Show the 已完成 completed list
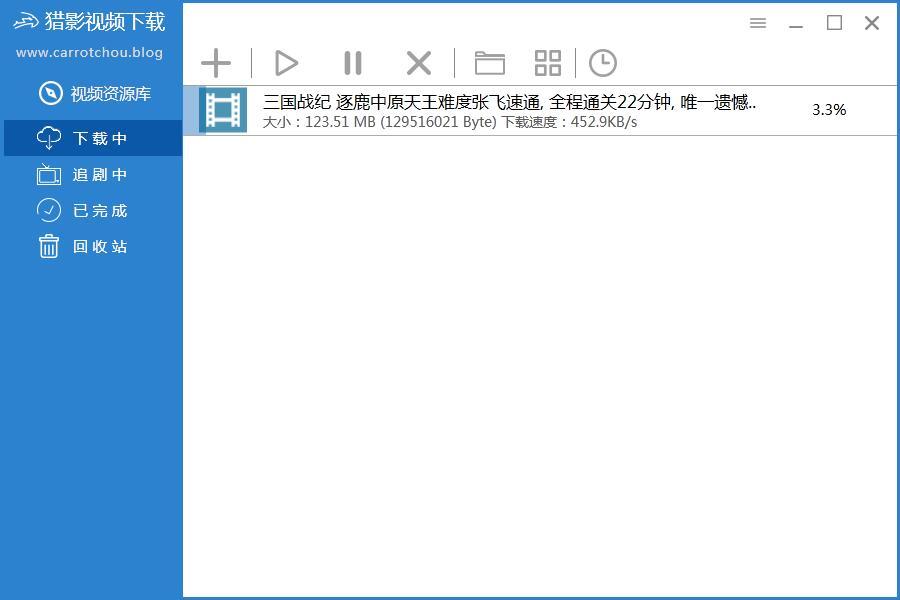 coord(93,211)
